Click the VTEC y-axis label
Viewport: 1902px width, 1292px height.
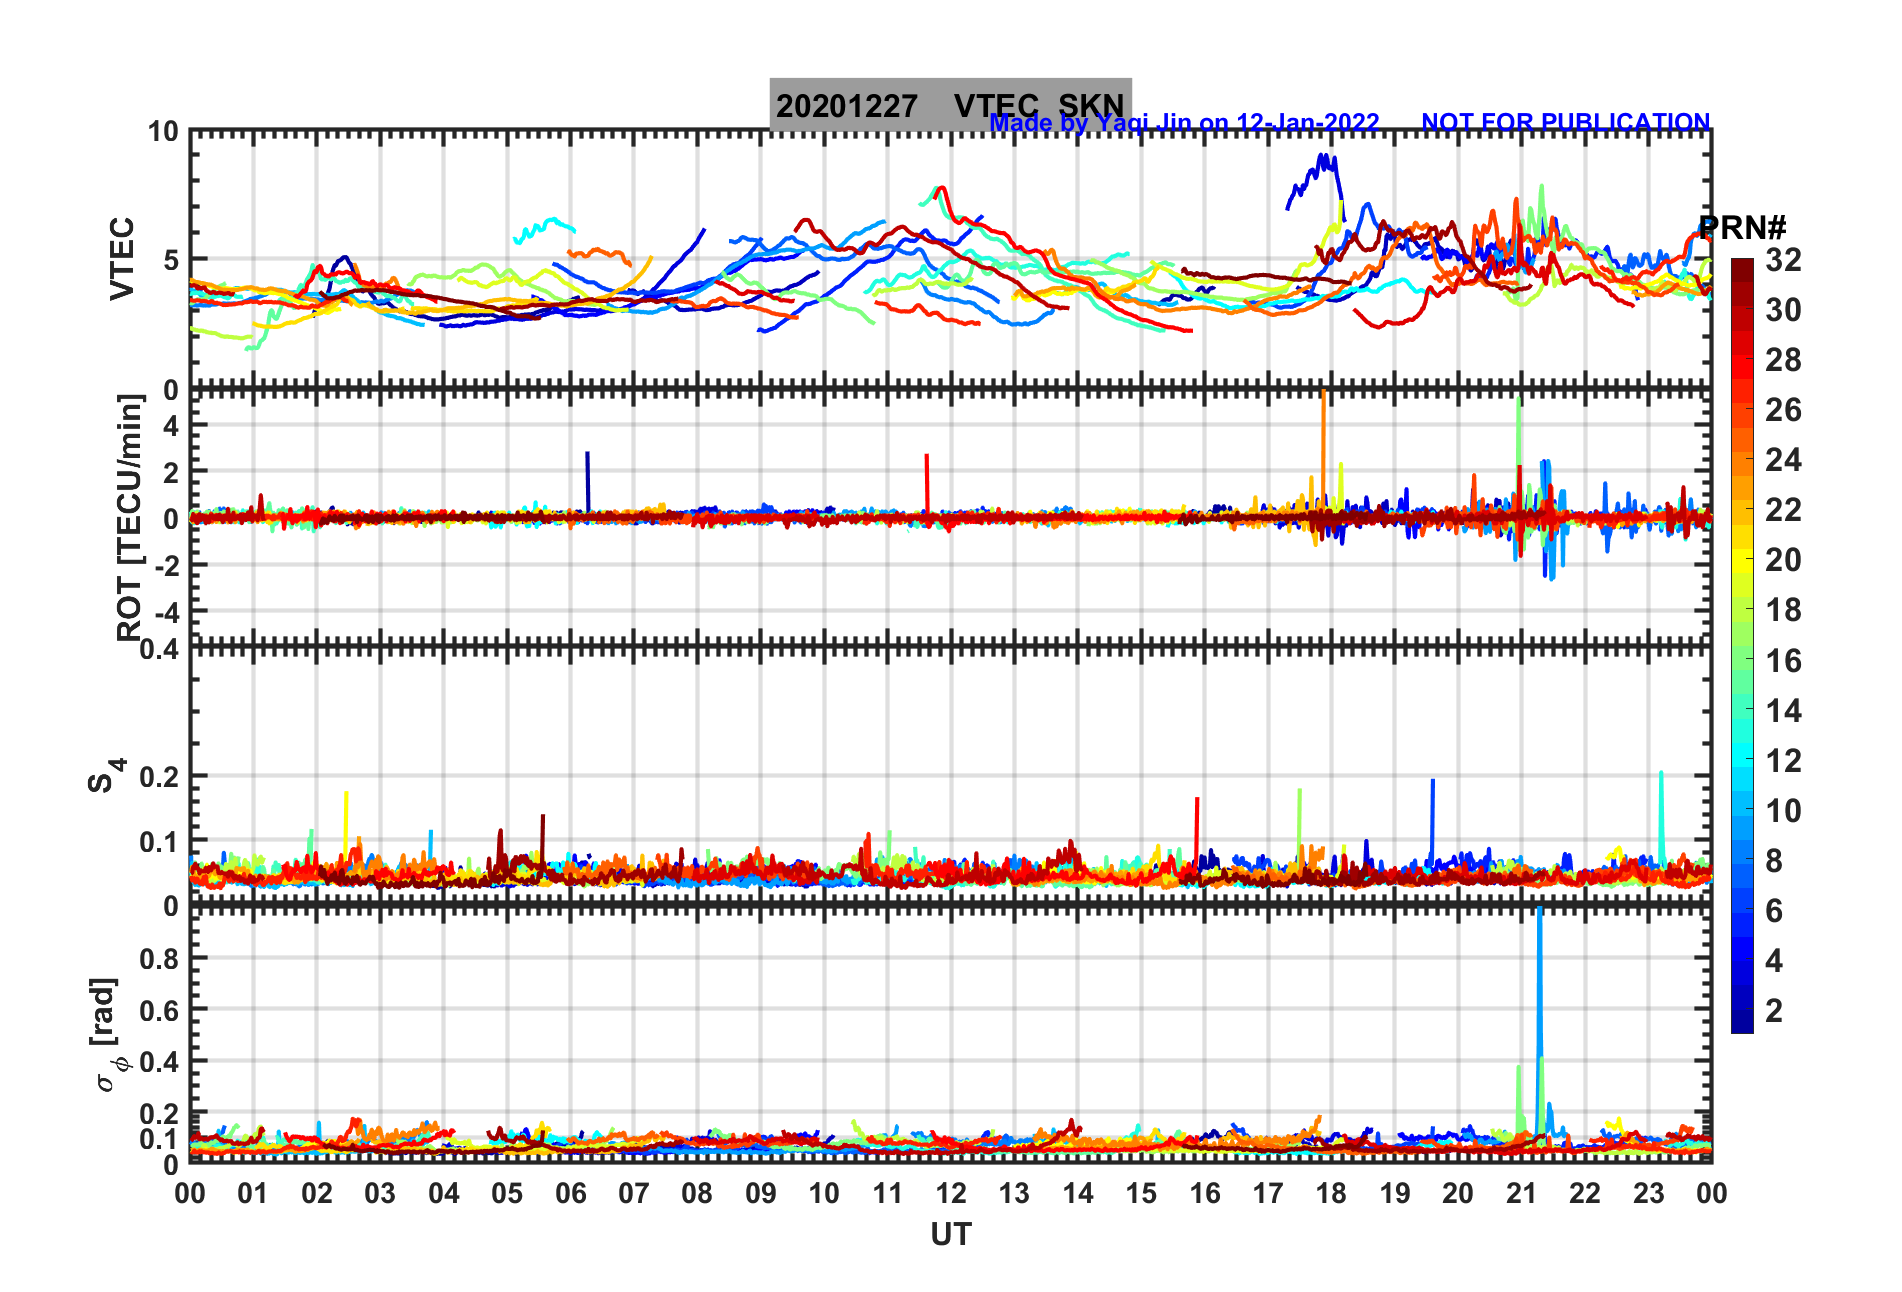point(122,259)
